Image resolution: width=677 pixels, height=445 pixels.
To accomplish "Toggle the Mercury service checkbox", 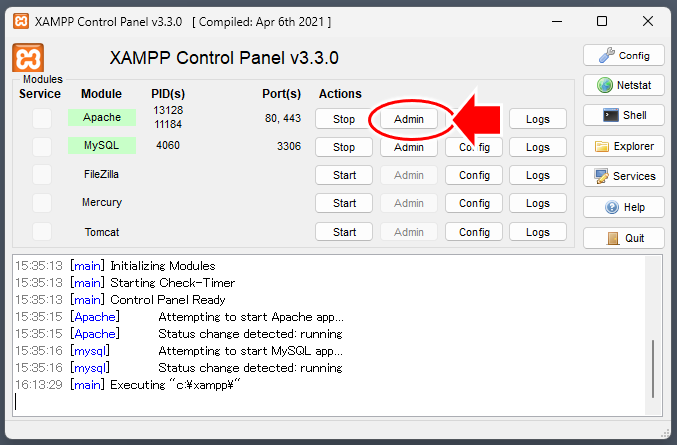I will click(x=42, y=203).
